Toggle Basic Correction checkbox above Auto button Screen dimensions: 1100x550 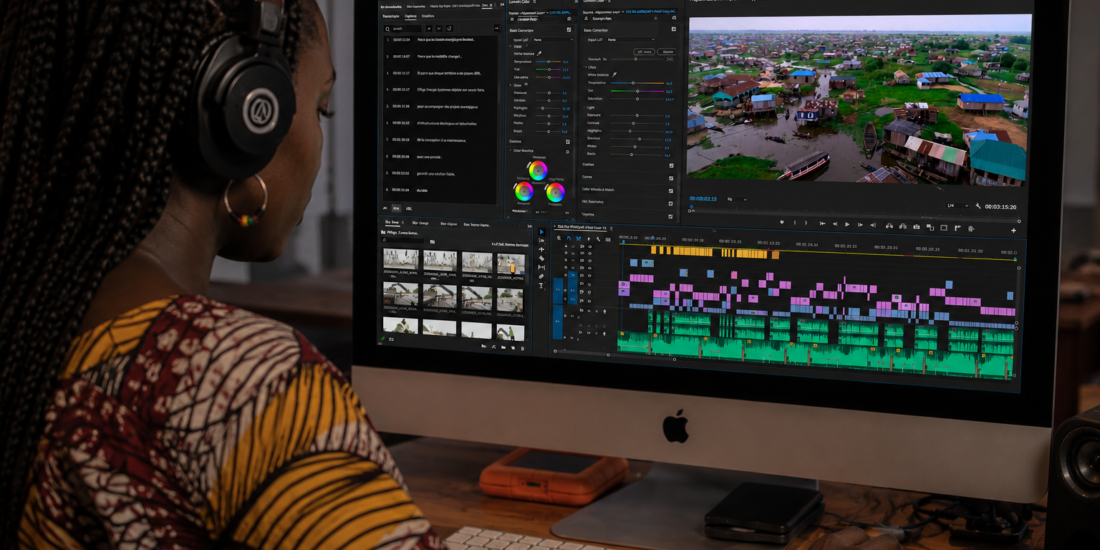673,29
